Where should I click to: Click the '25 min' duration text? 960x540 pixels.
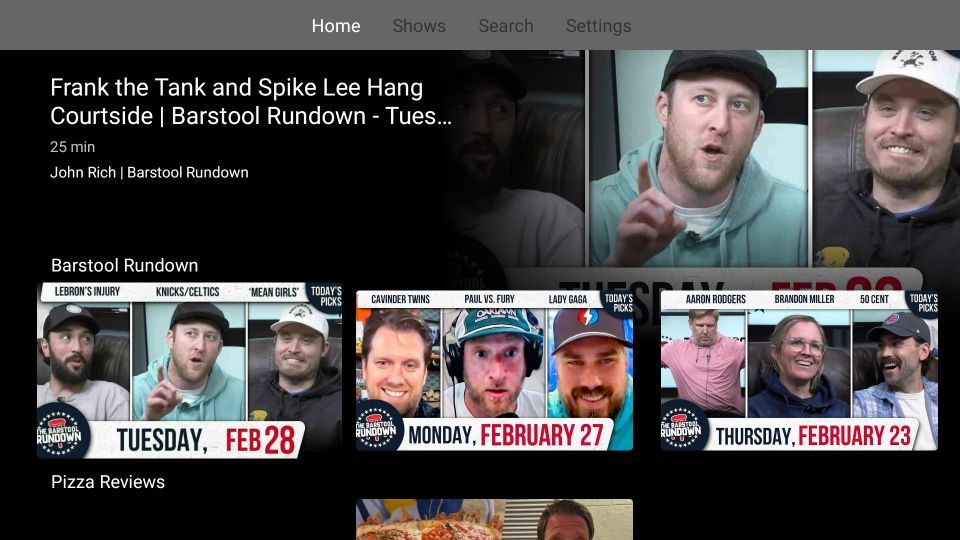72,147
